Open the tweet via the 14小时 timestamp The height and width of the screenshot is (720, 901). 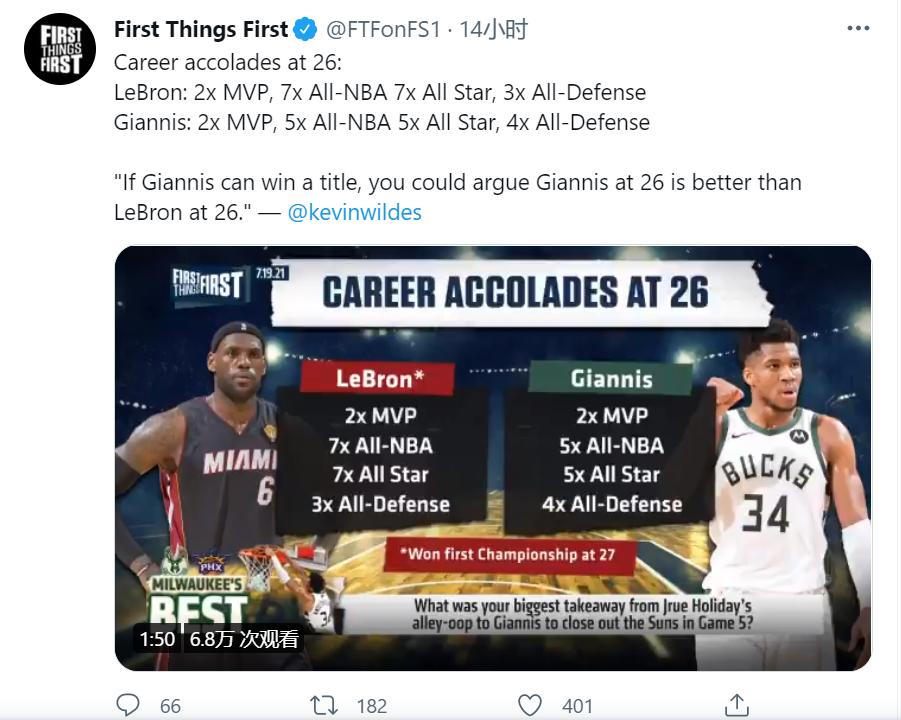[x=493, y=29]
